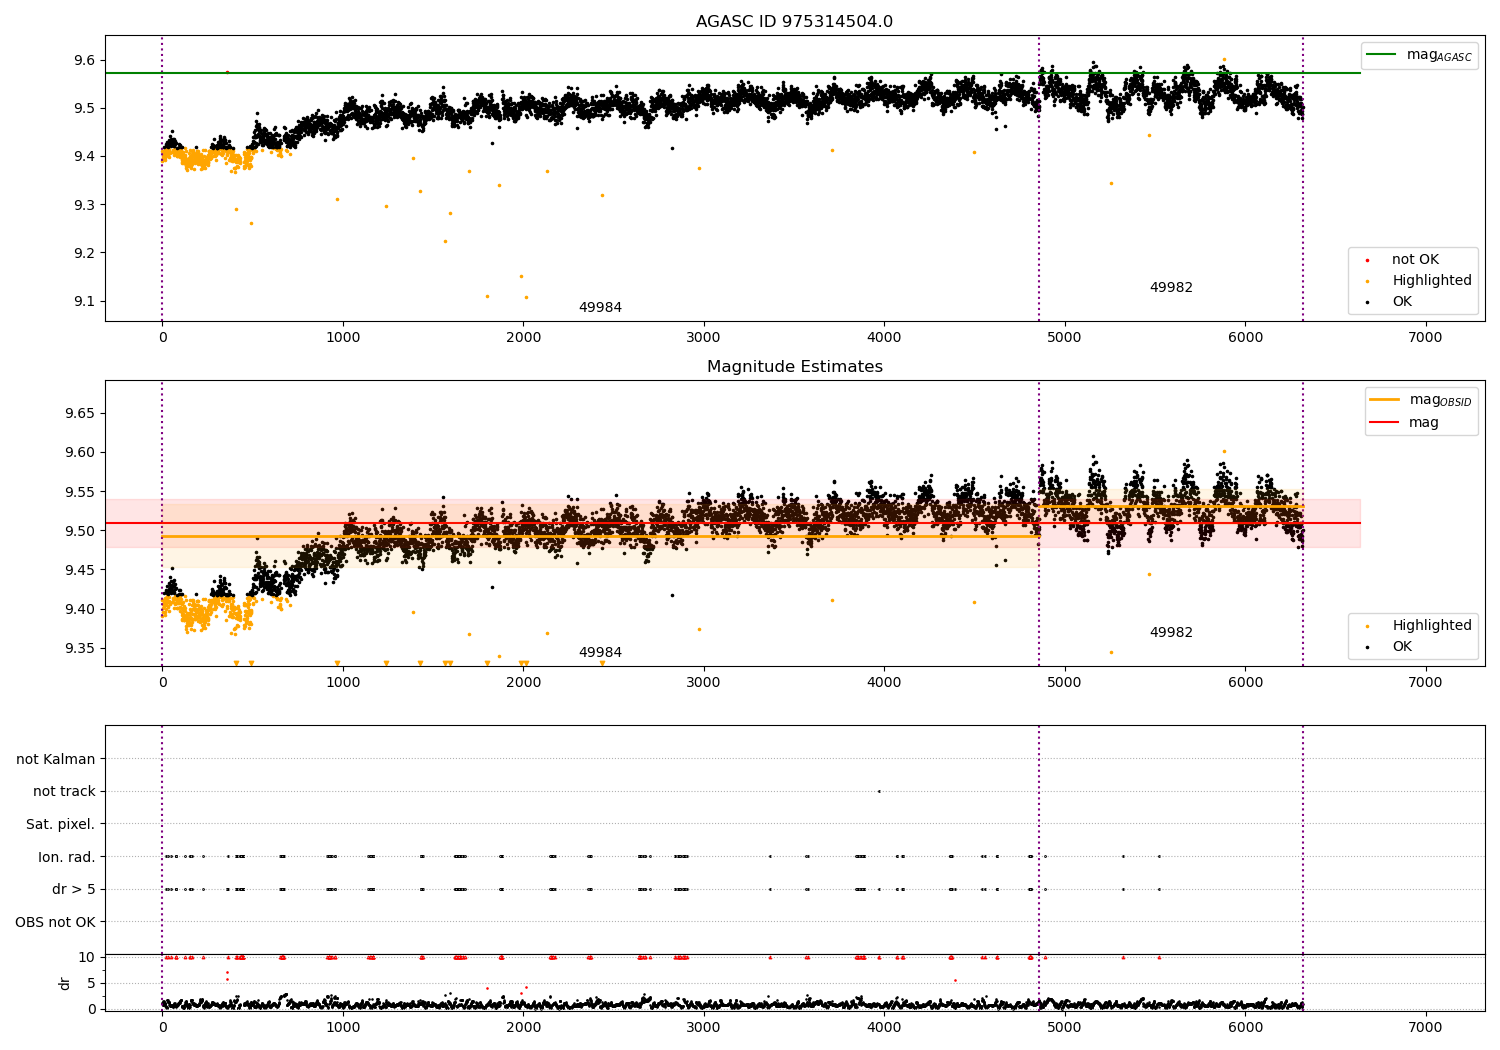Screen dimensions: 1500x1050
Task: Click the 9.3 tick label on top plot
Action: [84, 205]
